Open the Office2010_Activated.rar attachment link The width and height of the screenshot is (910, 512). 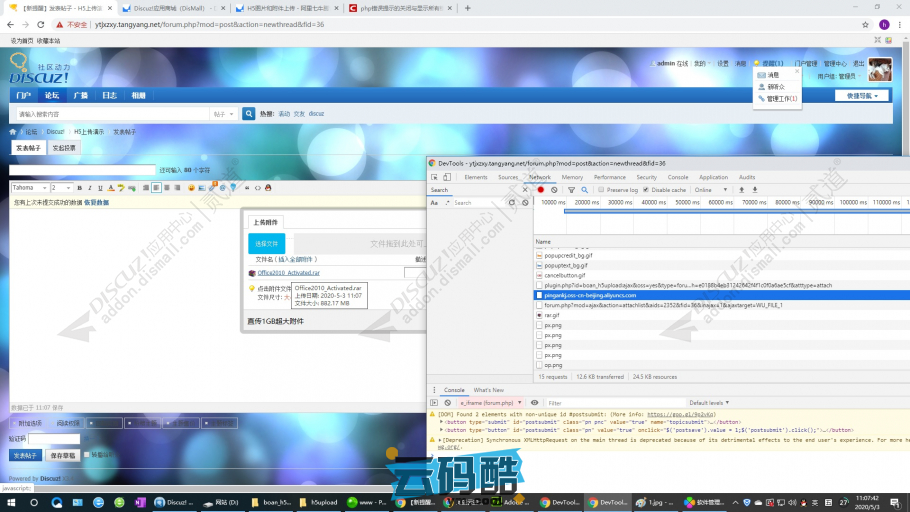[288, 272]
